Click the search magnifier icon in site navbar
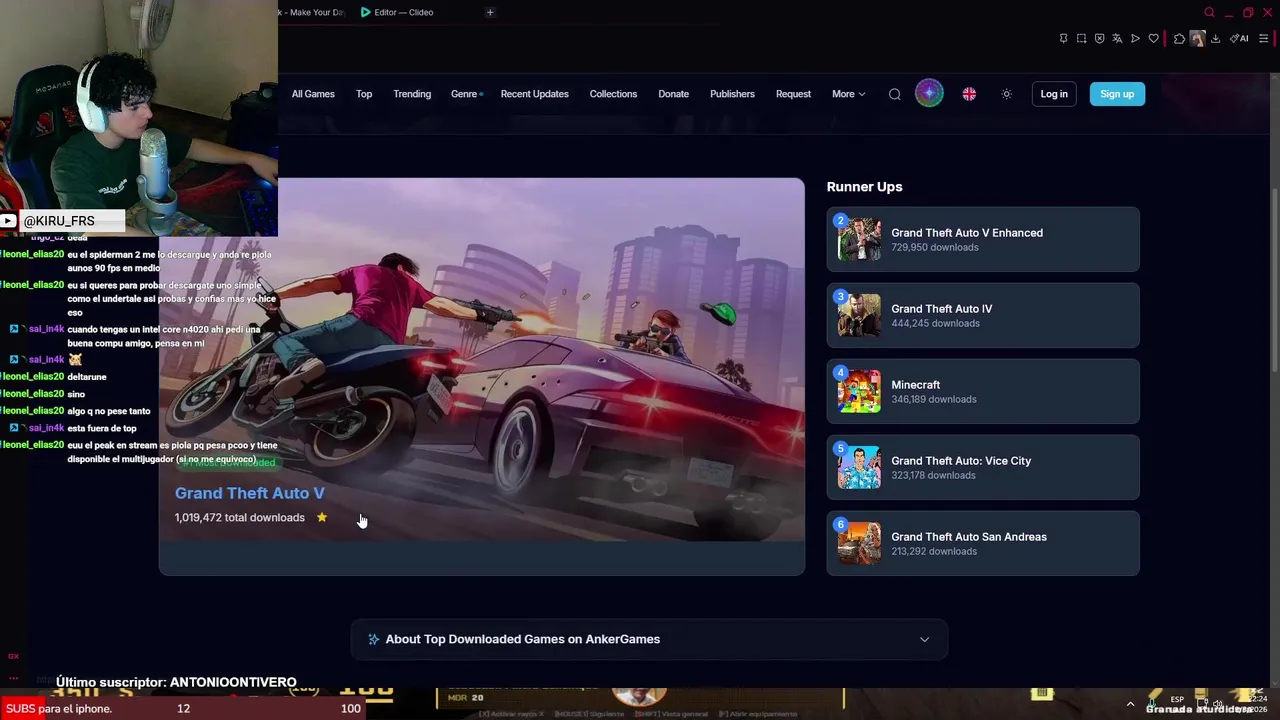Viewport: 1280px width, 720px height. point(894,94)
